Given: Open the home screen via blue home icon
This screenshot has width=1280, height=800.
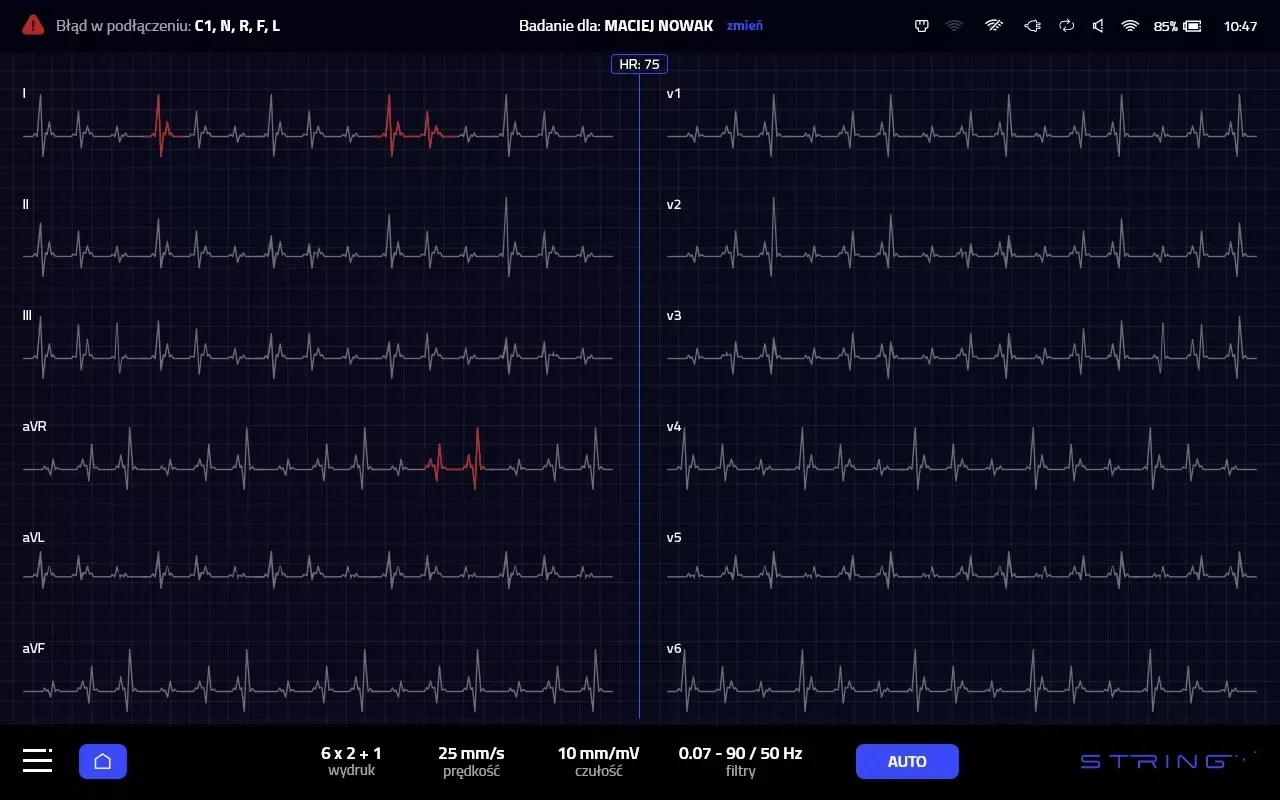Looking at the screenshot, I should click(102, 761).
